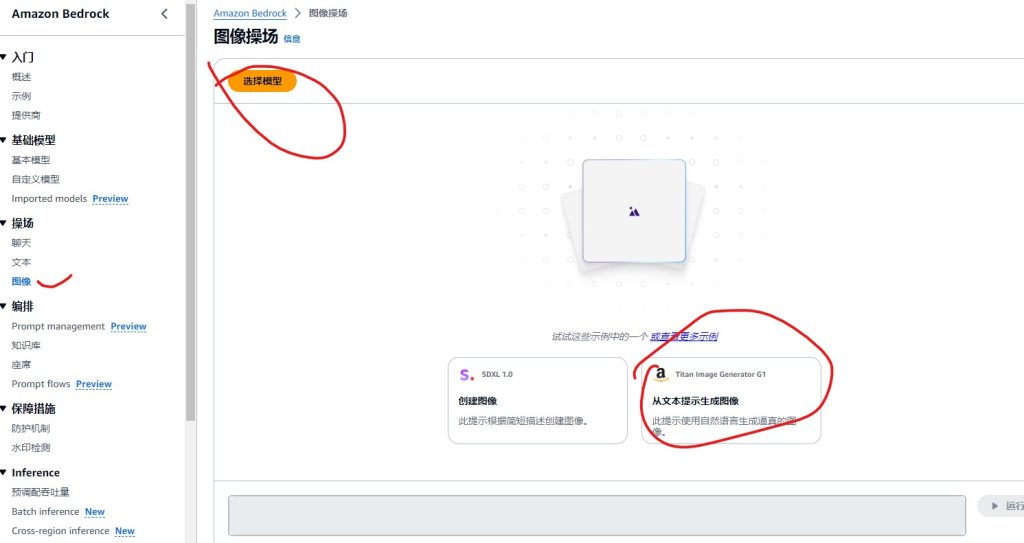This screenshot has width=1024, height=543.
Task: Click the 运行 run button
Action: 1001,506
